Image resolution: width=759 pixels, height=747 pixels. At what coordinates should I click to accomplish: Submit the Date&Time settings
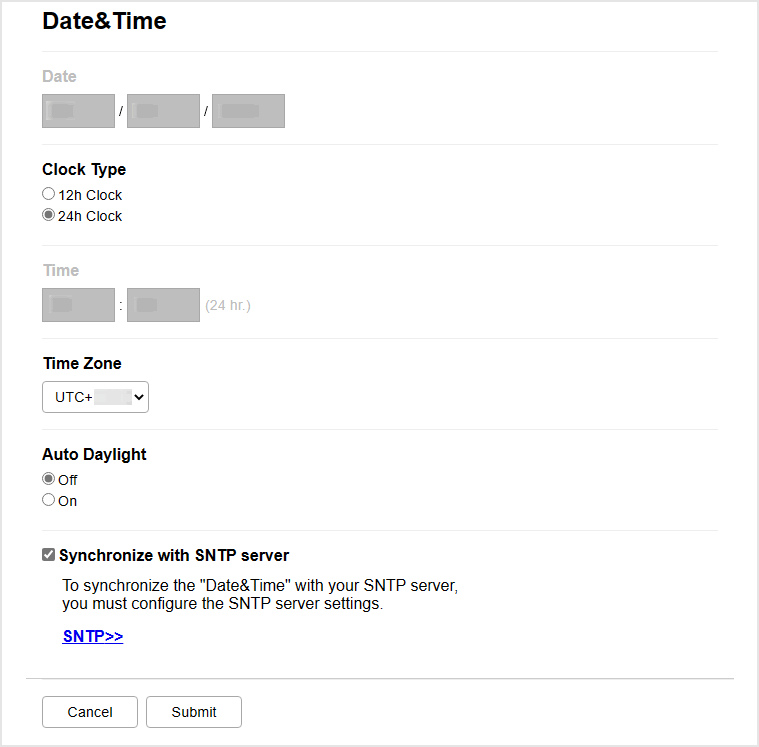(194, 712)
